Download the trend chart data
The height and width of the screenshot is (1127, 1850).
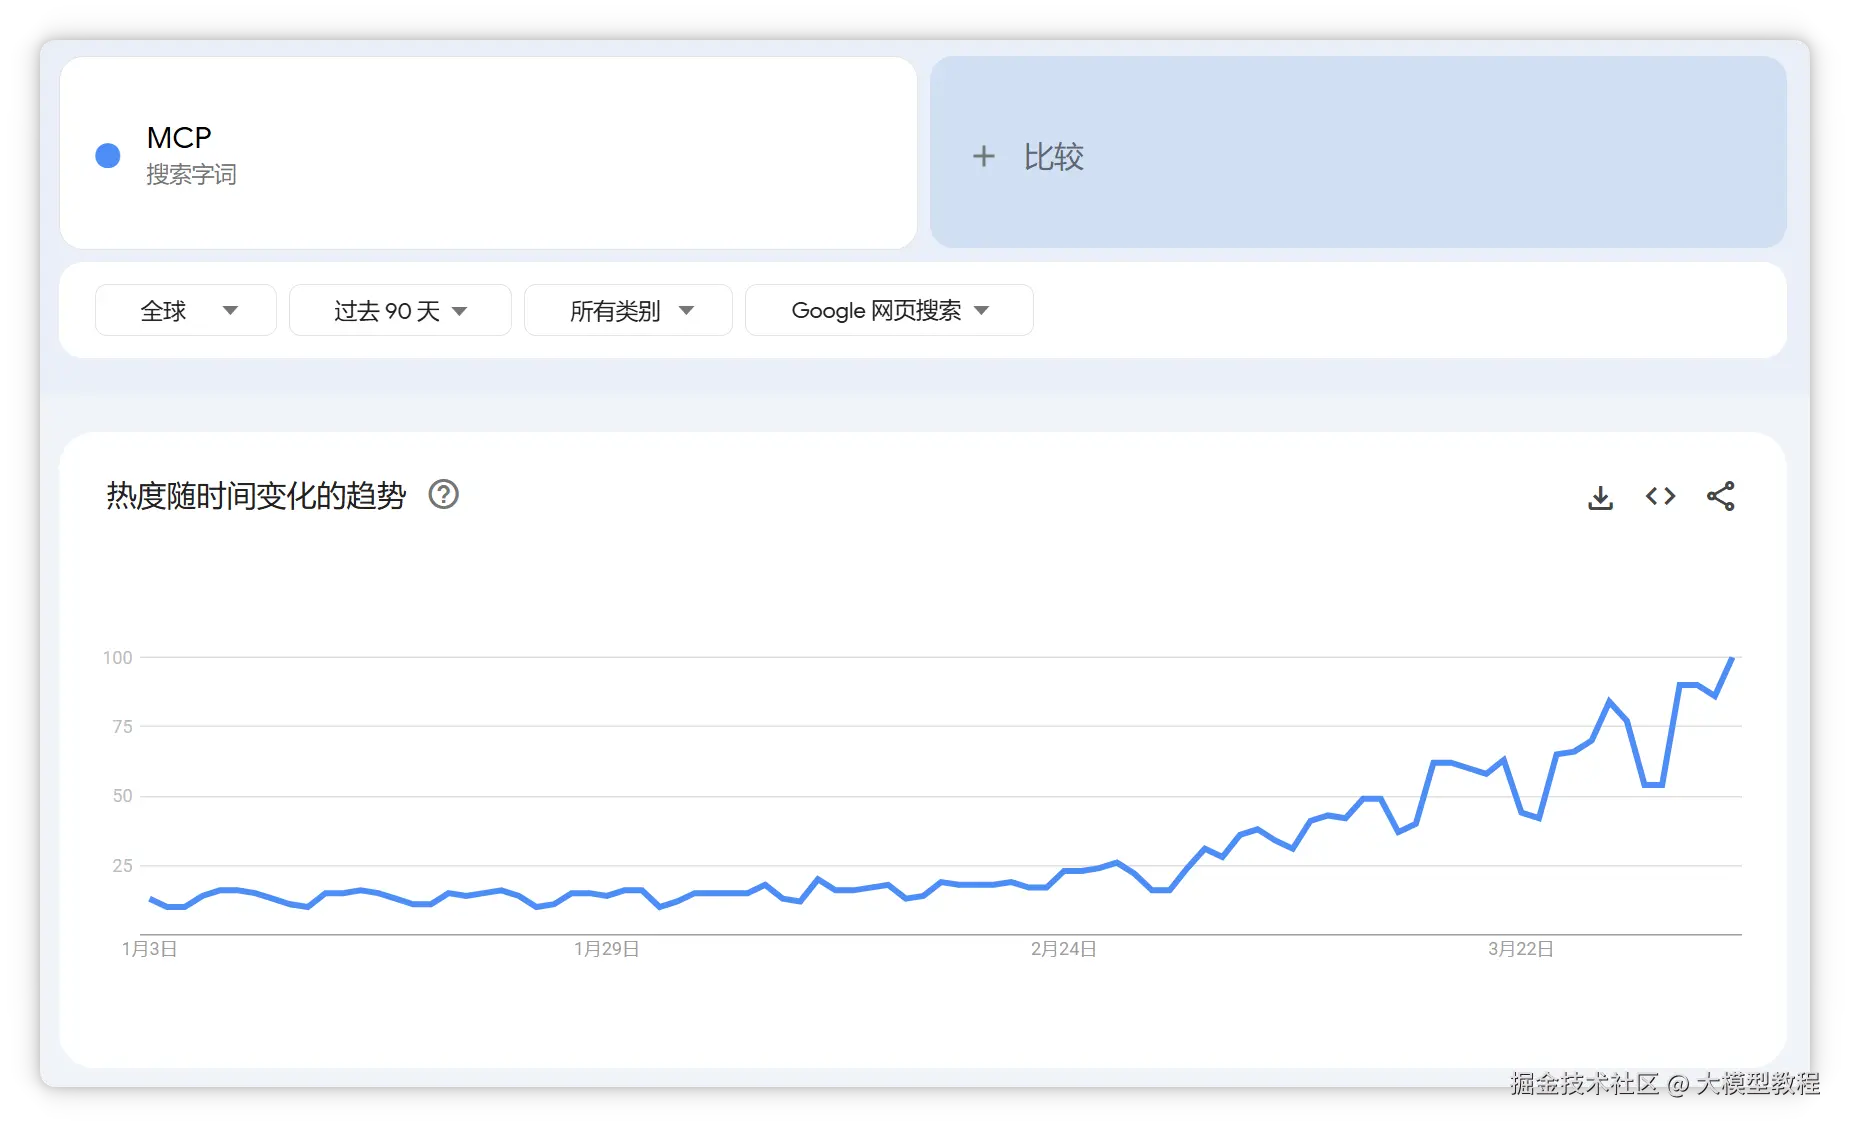[x=1600, y=497]
